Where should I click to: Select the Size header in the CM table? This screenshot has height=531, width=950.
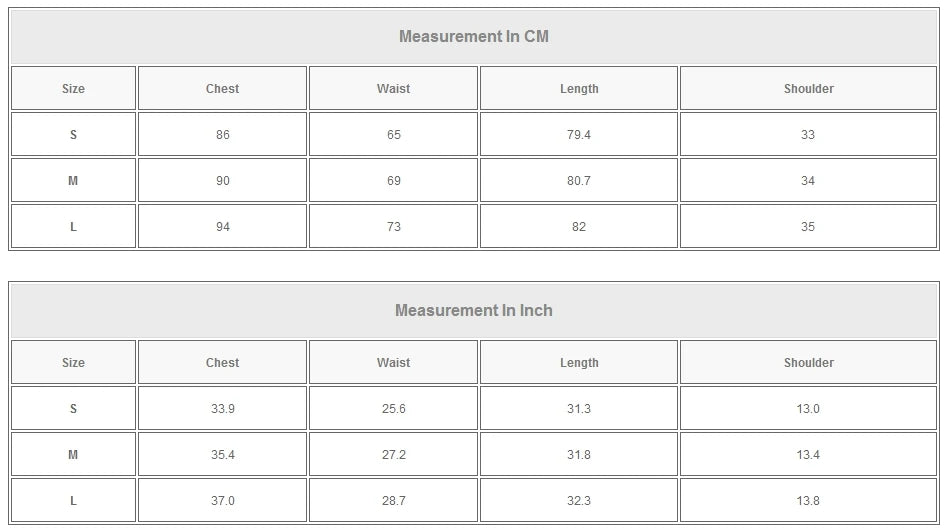[x=73, y=89]
